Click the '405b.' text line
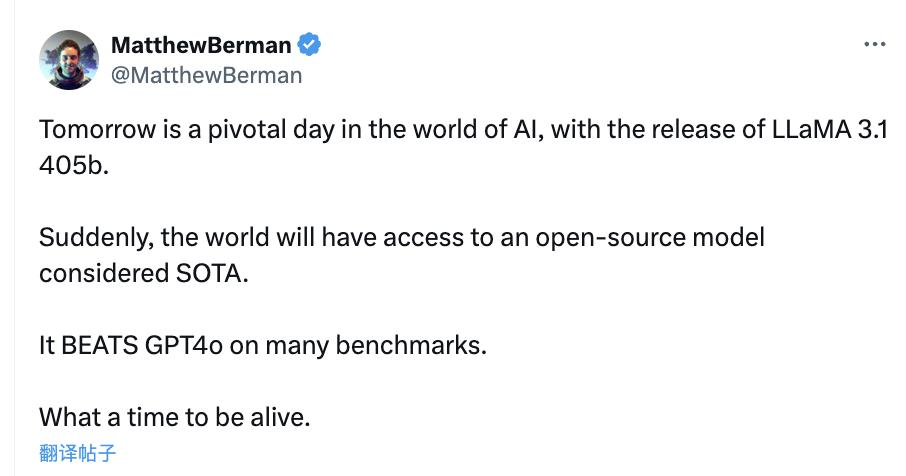The width and height of the screenshot is (906, 476). [x=74, y=165]
